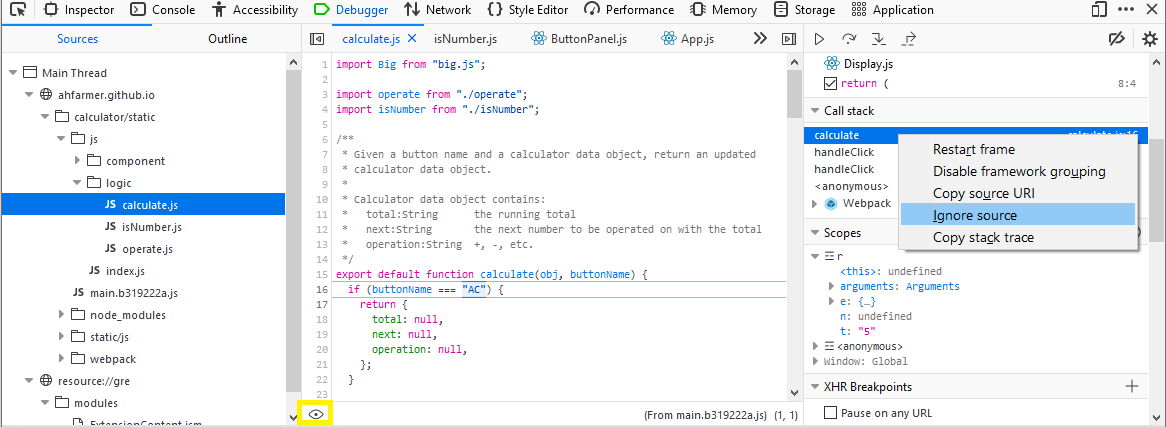Select Ignore source from context menu
This screenshot has width=1166, height=427.
click(974, 215)
